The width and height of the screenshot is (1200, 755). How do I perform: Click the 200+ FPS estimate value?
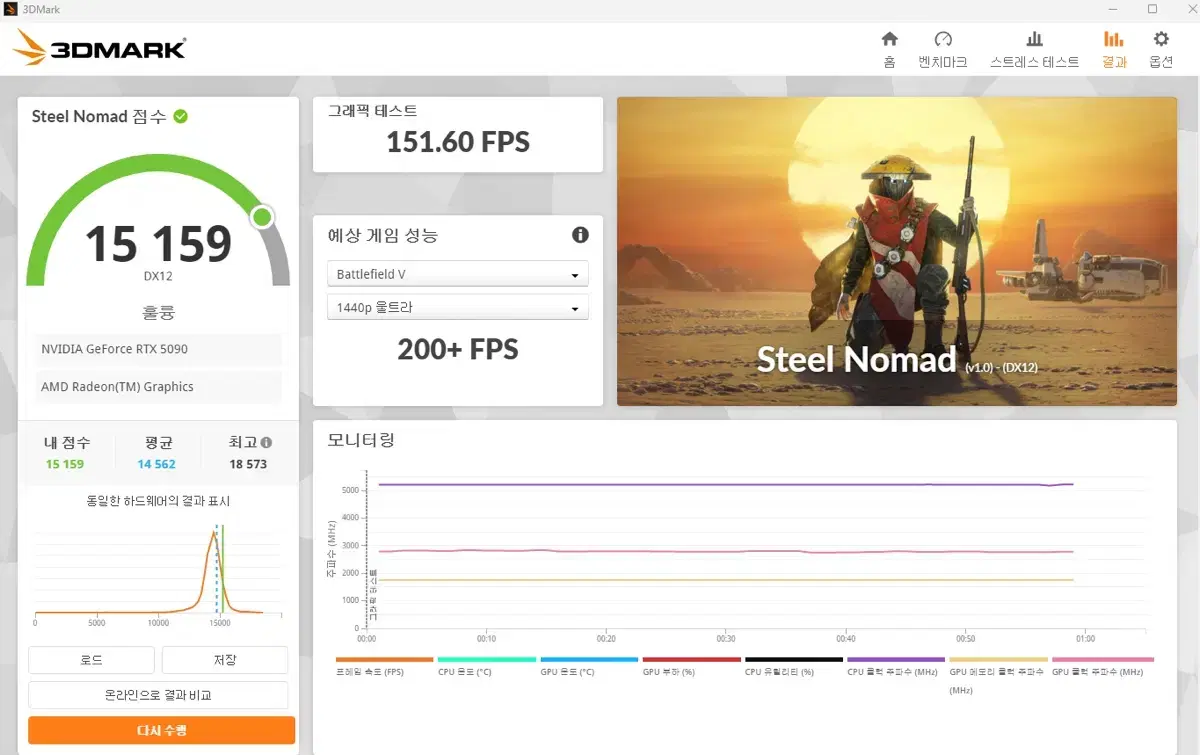coord(458,349)
